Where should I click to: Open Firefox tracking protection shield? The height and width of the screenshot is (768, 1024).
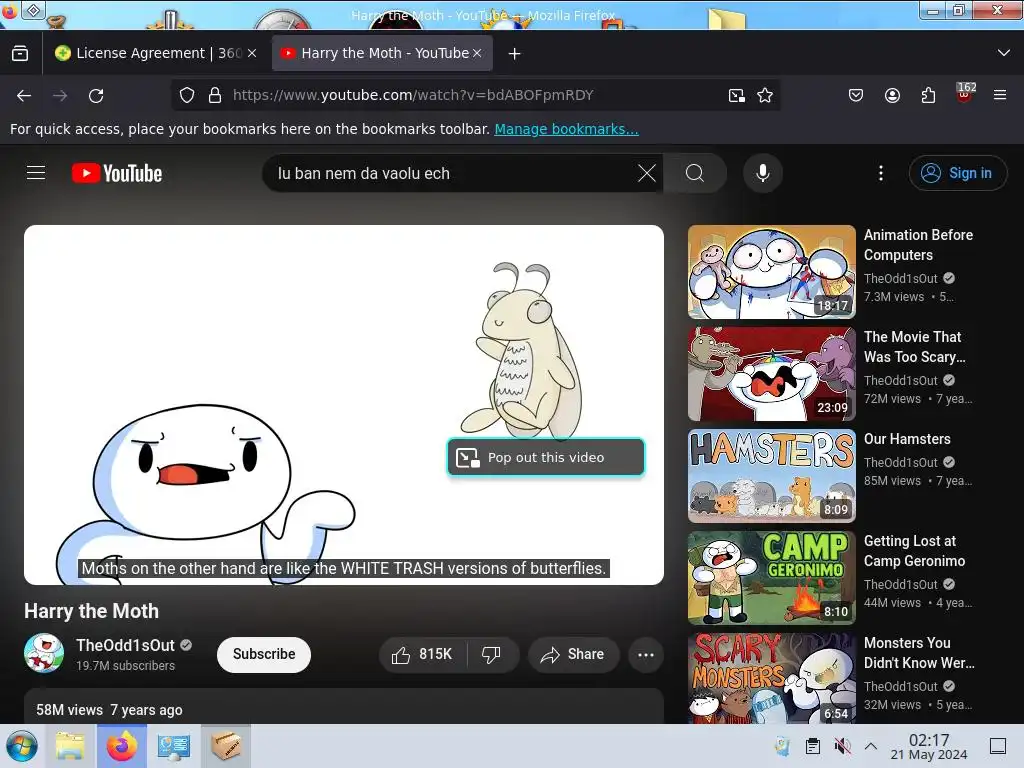click(187, 95)
